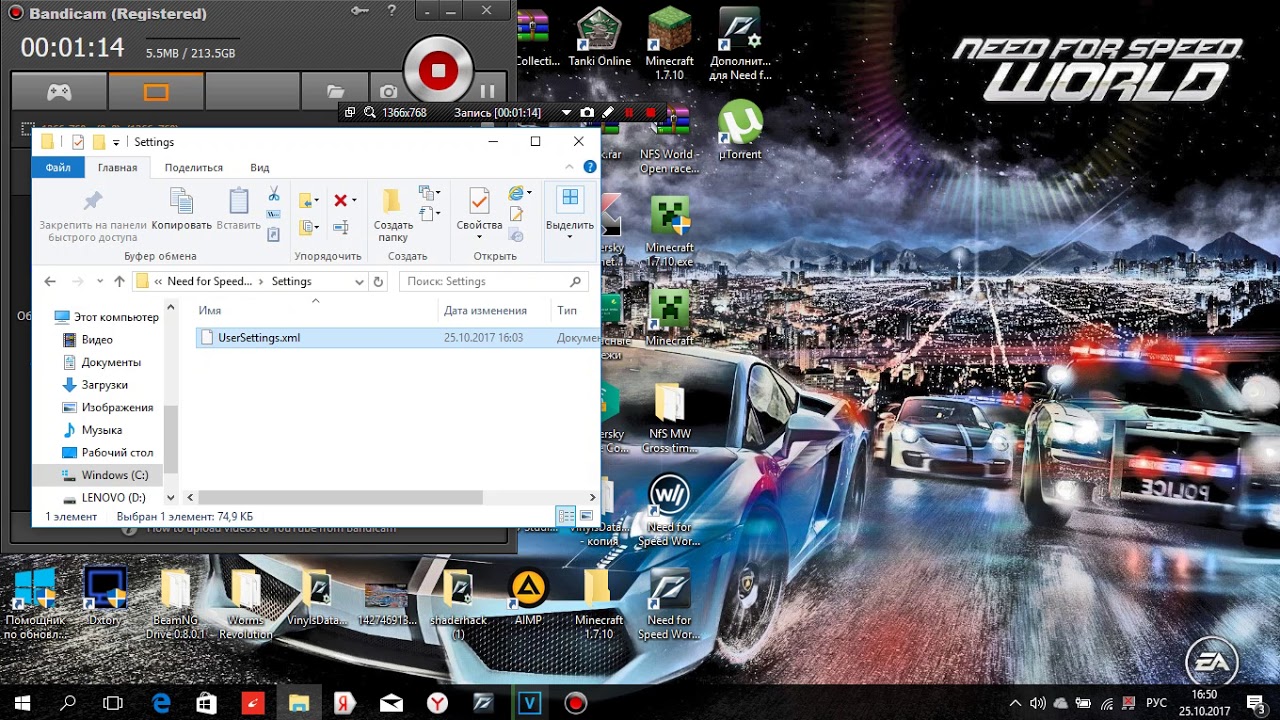Click the Up one level arrow
This screenshot has height=720, width=1280.
click(119, 282)
